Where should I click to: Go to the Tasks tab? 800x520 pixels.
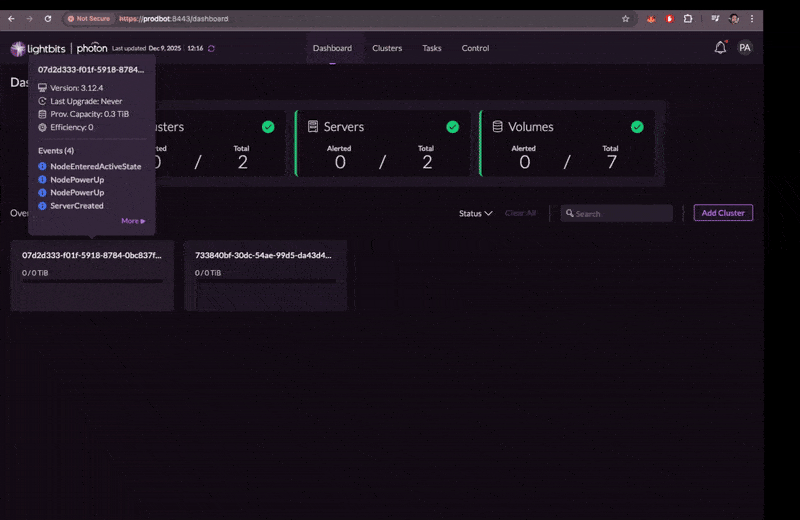tap(432, 48)
